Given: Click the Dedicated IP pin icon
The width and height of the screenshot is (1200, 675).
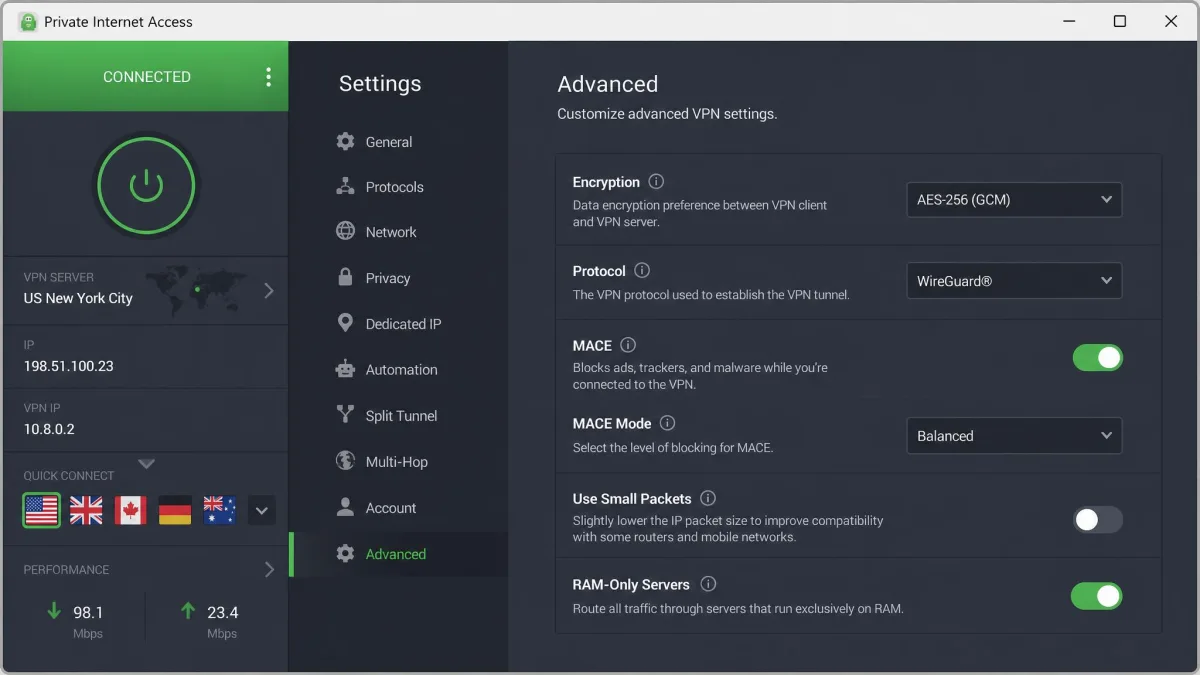Looking at the screenshot, I should pyautogui.click(x=345, y=323).
